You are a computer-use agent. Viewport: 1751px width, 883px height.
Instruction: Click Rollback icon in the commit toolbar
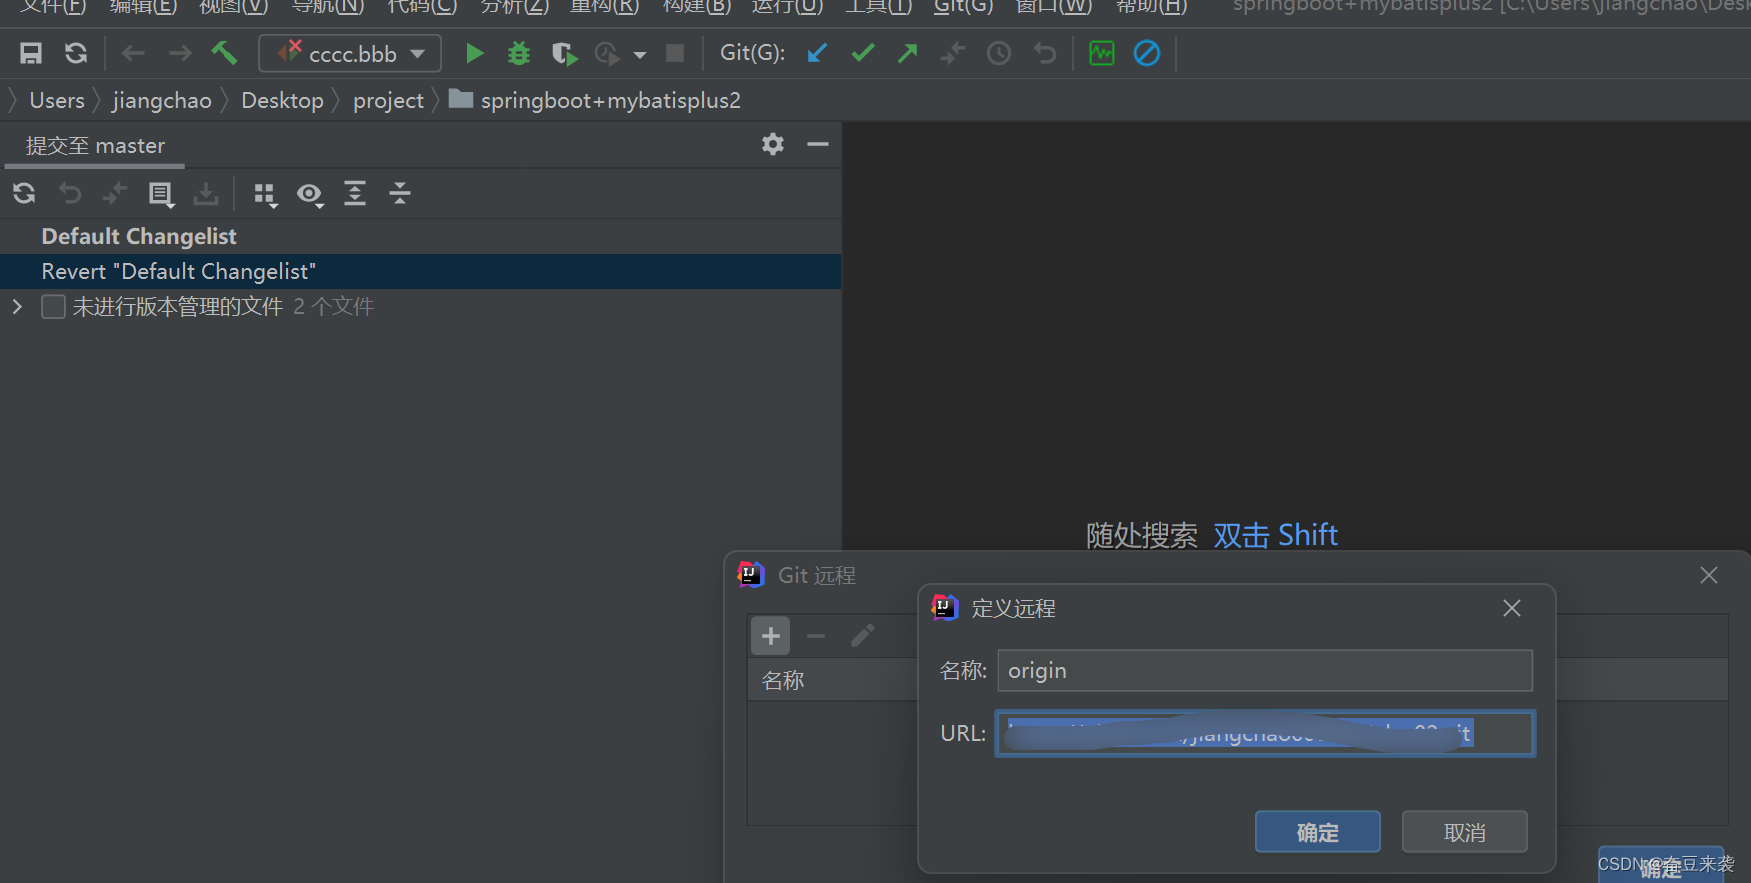[70, 193]
